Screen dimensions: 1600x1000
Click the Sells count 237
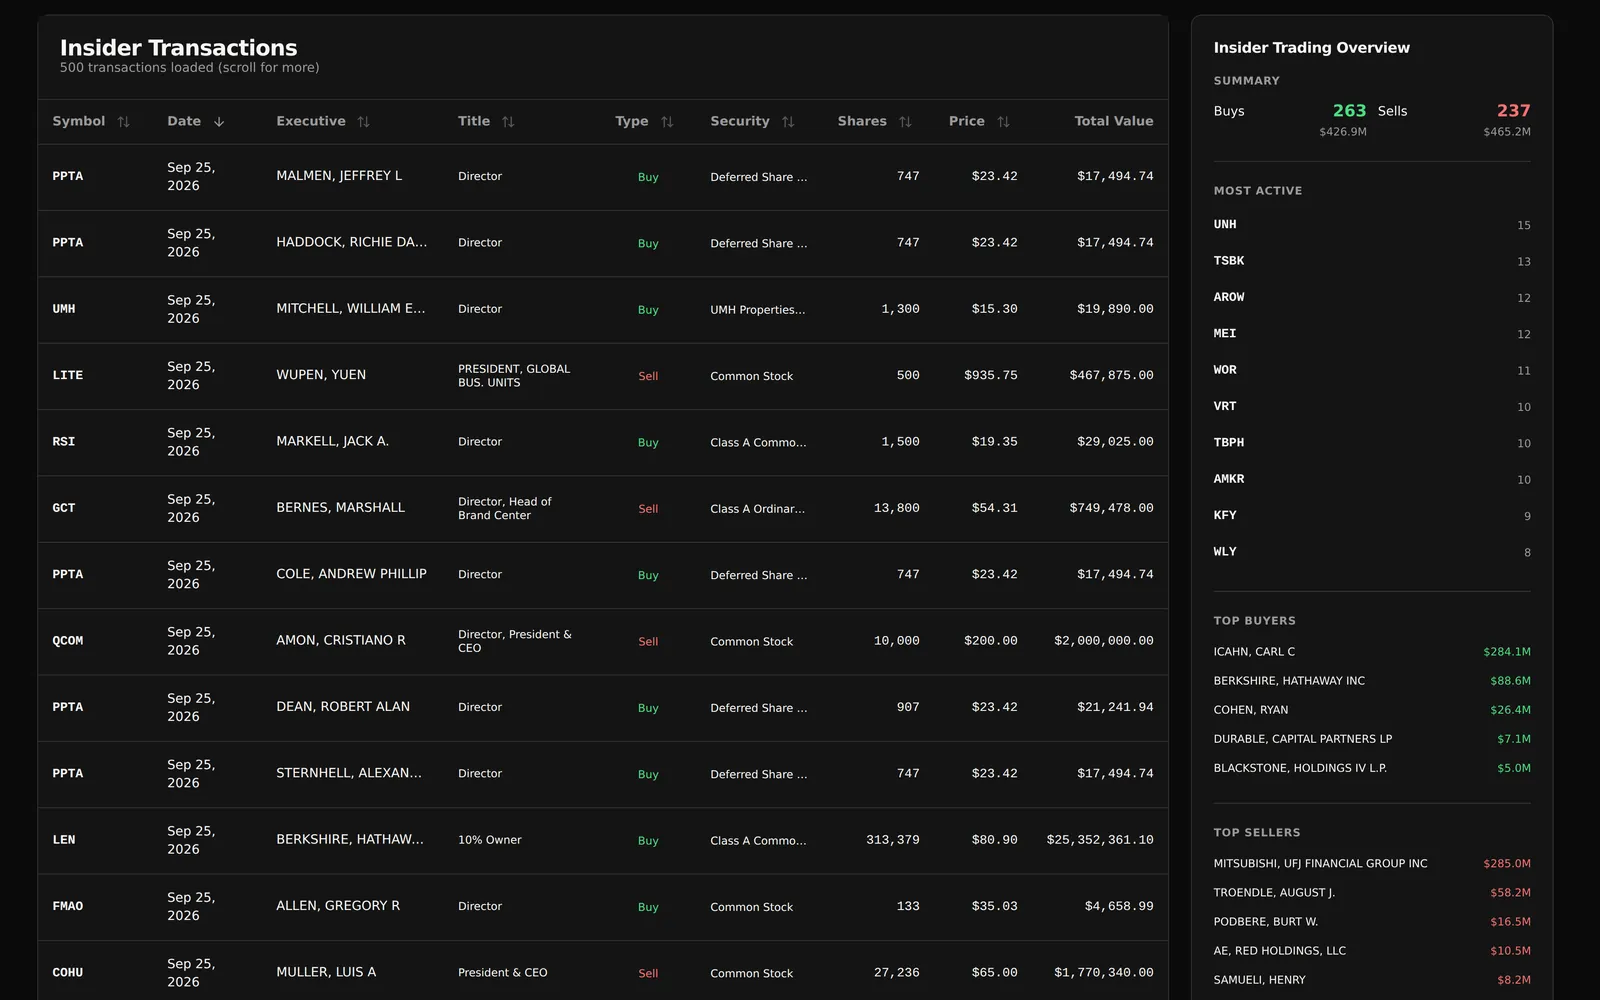pyautogui.click(x=1513, y=111)
